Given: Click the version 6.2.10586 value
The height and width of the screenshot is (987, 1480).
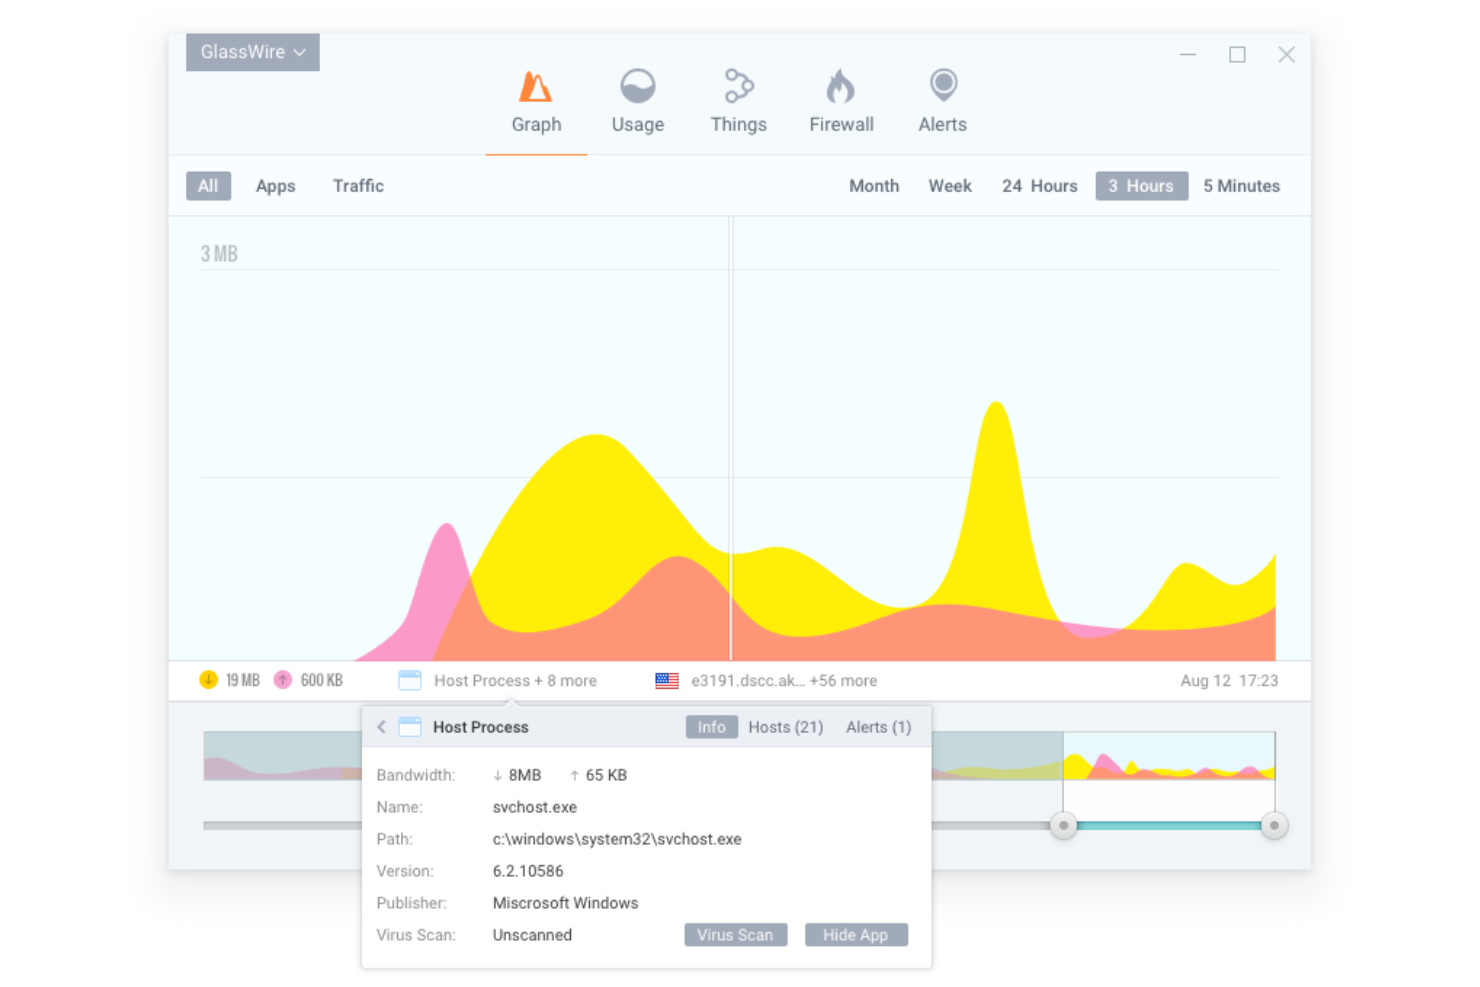Looking at the screenshot, I should pyautogui.click(x=528, y=871).
